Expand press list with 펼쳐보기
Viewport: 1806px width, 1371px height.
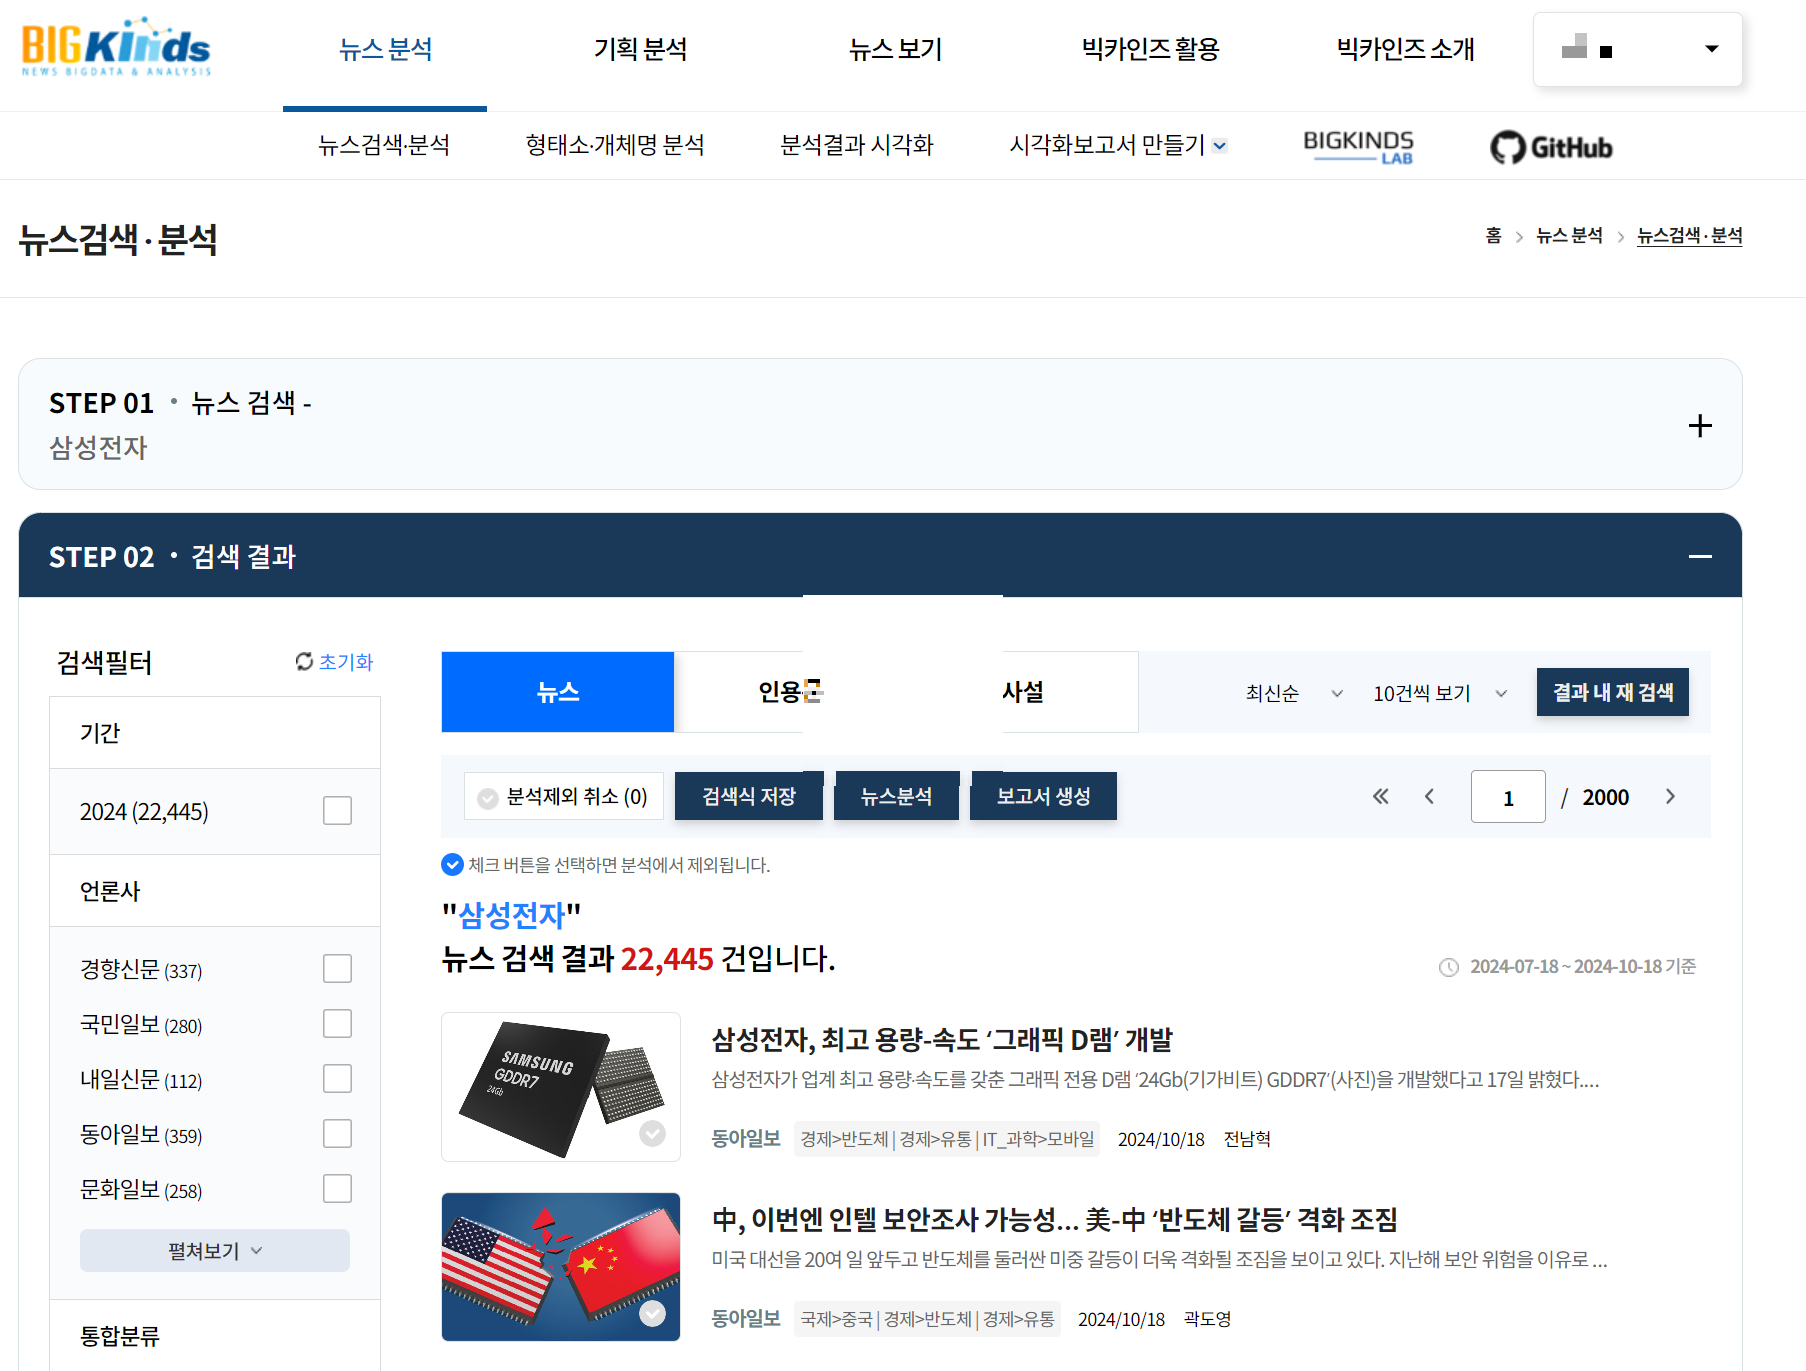pyautogui.click(x=215, y=1250)
